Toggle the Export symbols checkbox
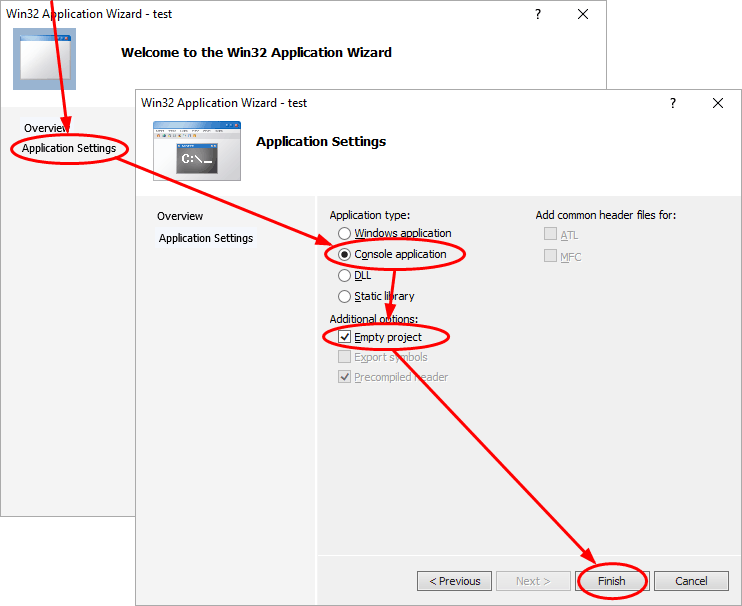 tap(344, 357)
